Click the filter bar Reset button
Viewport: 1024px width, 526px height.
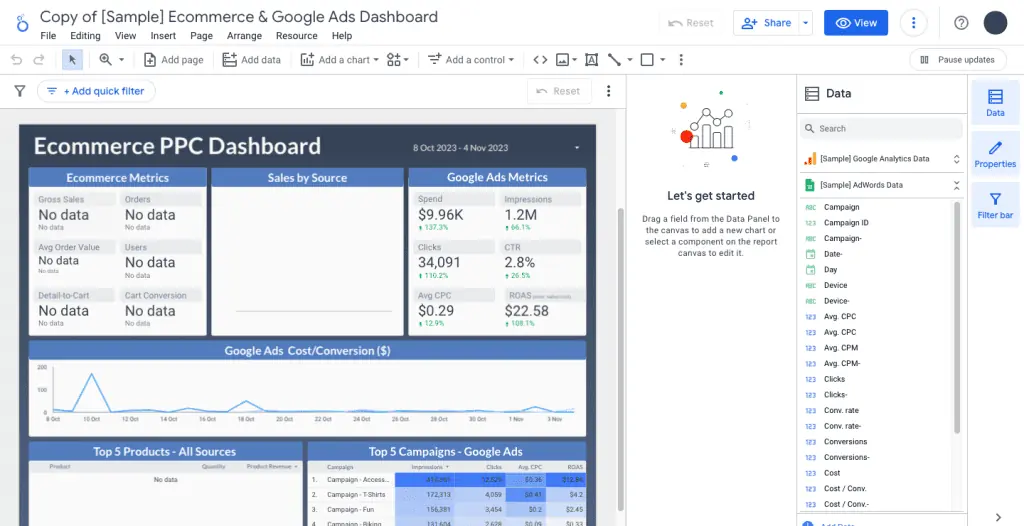pyautogui.click(x=559, y=91)
